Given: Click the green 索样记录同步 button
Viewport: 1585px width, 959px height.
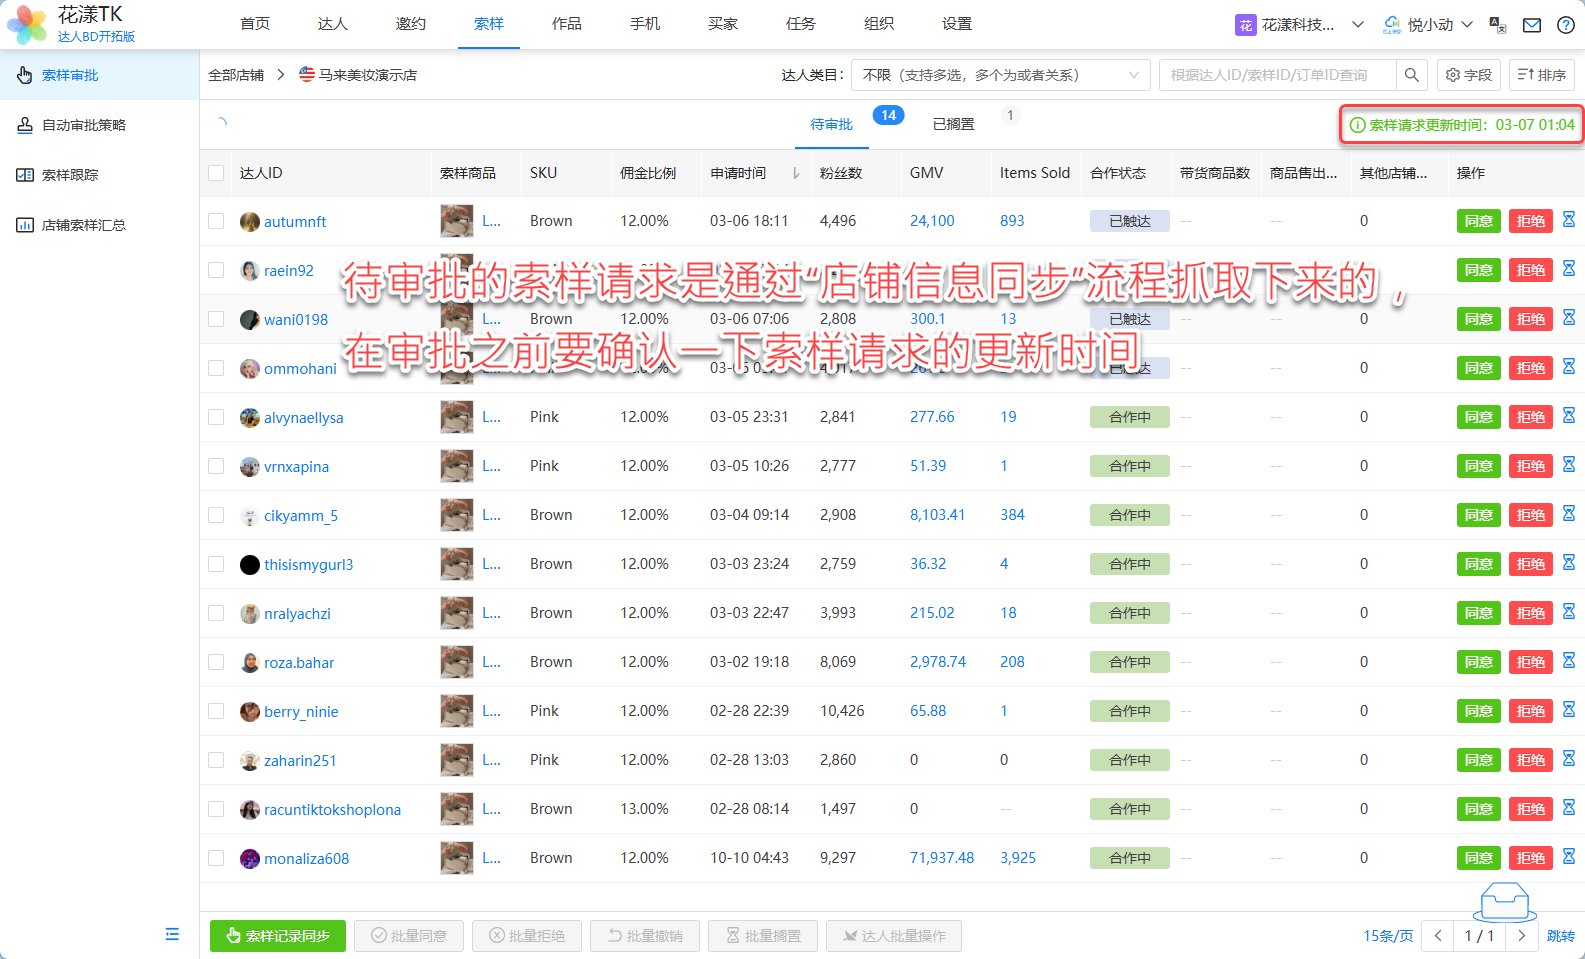Looking at the screenshot, I should pos(277,936).
